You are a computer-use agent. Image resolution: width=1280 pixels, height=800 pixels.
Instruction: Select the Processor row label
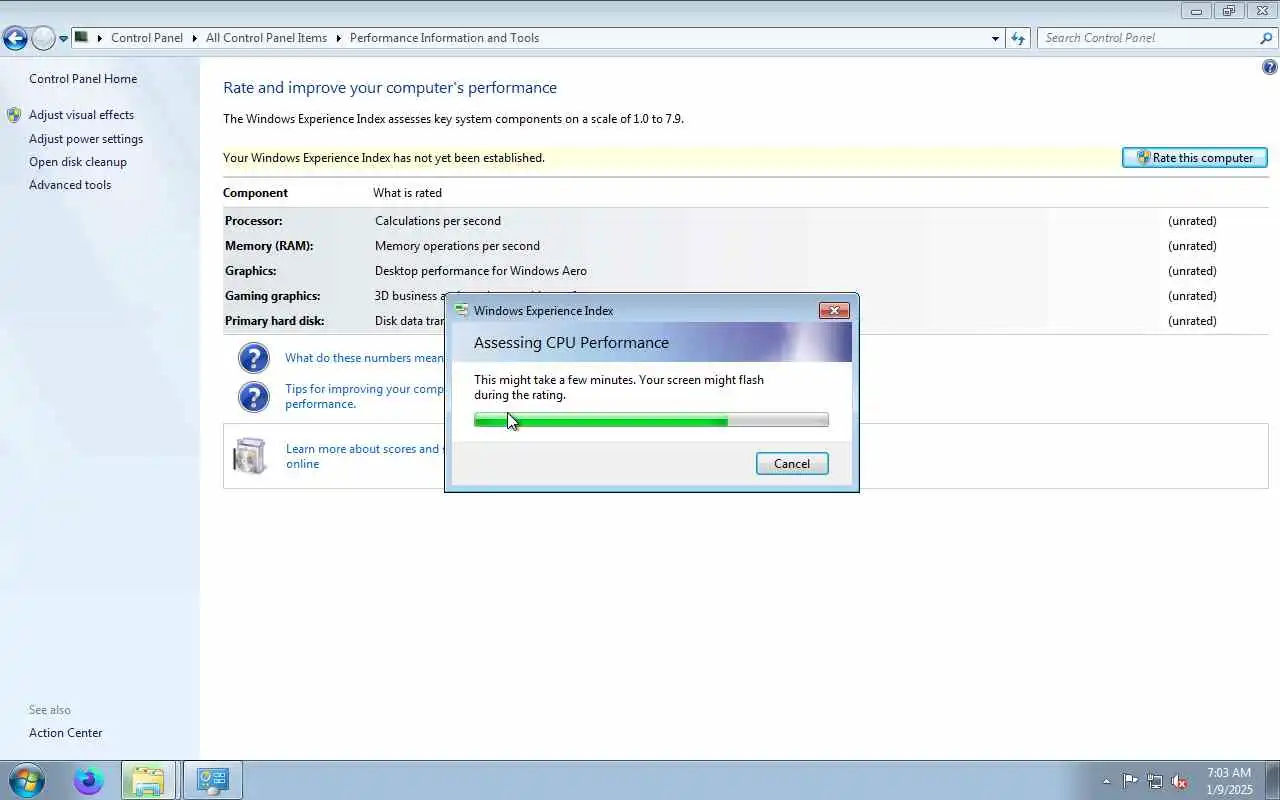[253, 221]
